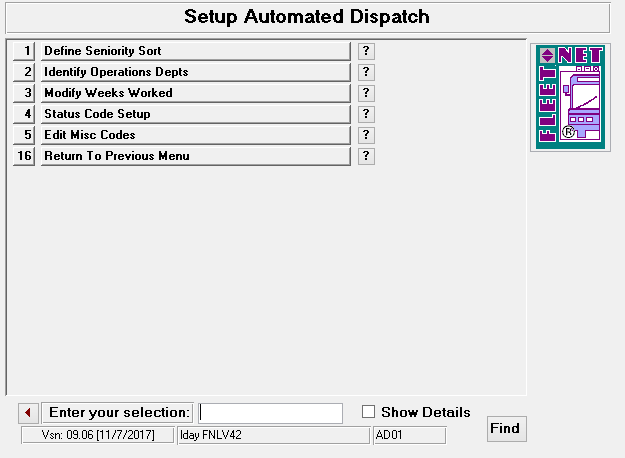This screenshot has width=625, height=458.
Task: Return To Previous Menu
Action: click(x=195, y=156)
